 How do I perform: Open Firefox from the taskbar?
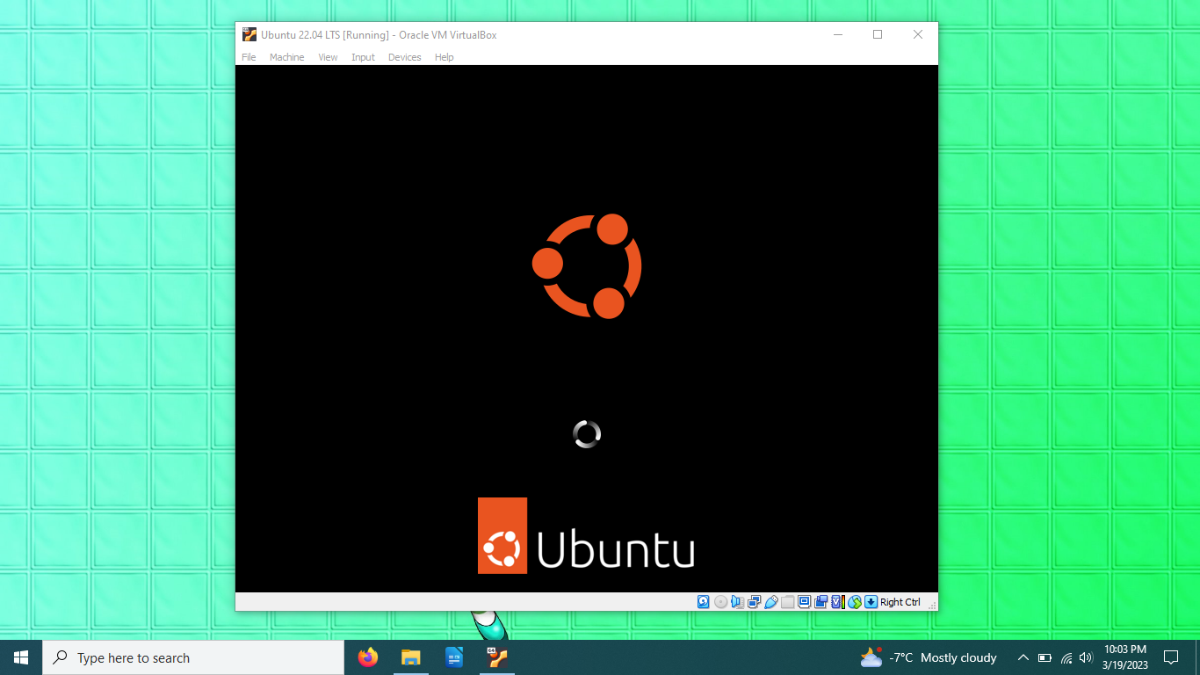(368, 658)
